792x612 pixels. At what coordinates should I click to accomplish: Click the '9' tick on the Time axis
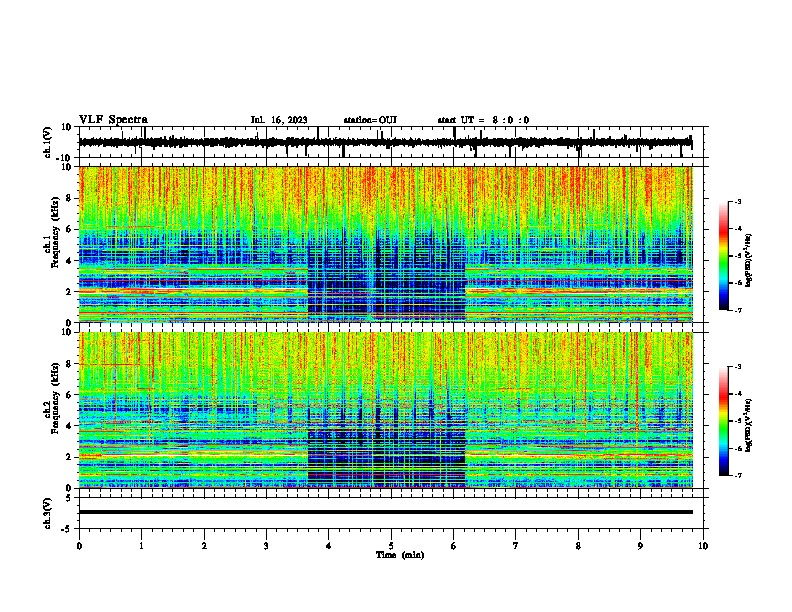640,546
